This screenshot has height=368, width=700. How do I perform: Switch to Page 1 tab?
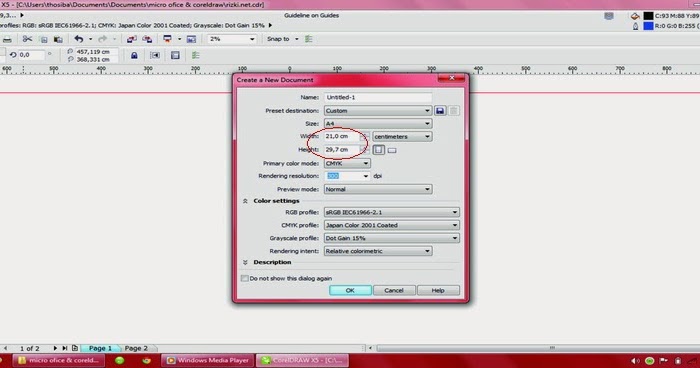tap(100, 348)
